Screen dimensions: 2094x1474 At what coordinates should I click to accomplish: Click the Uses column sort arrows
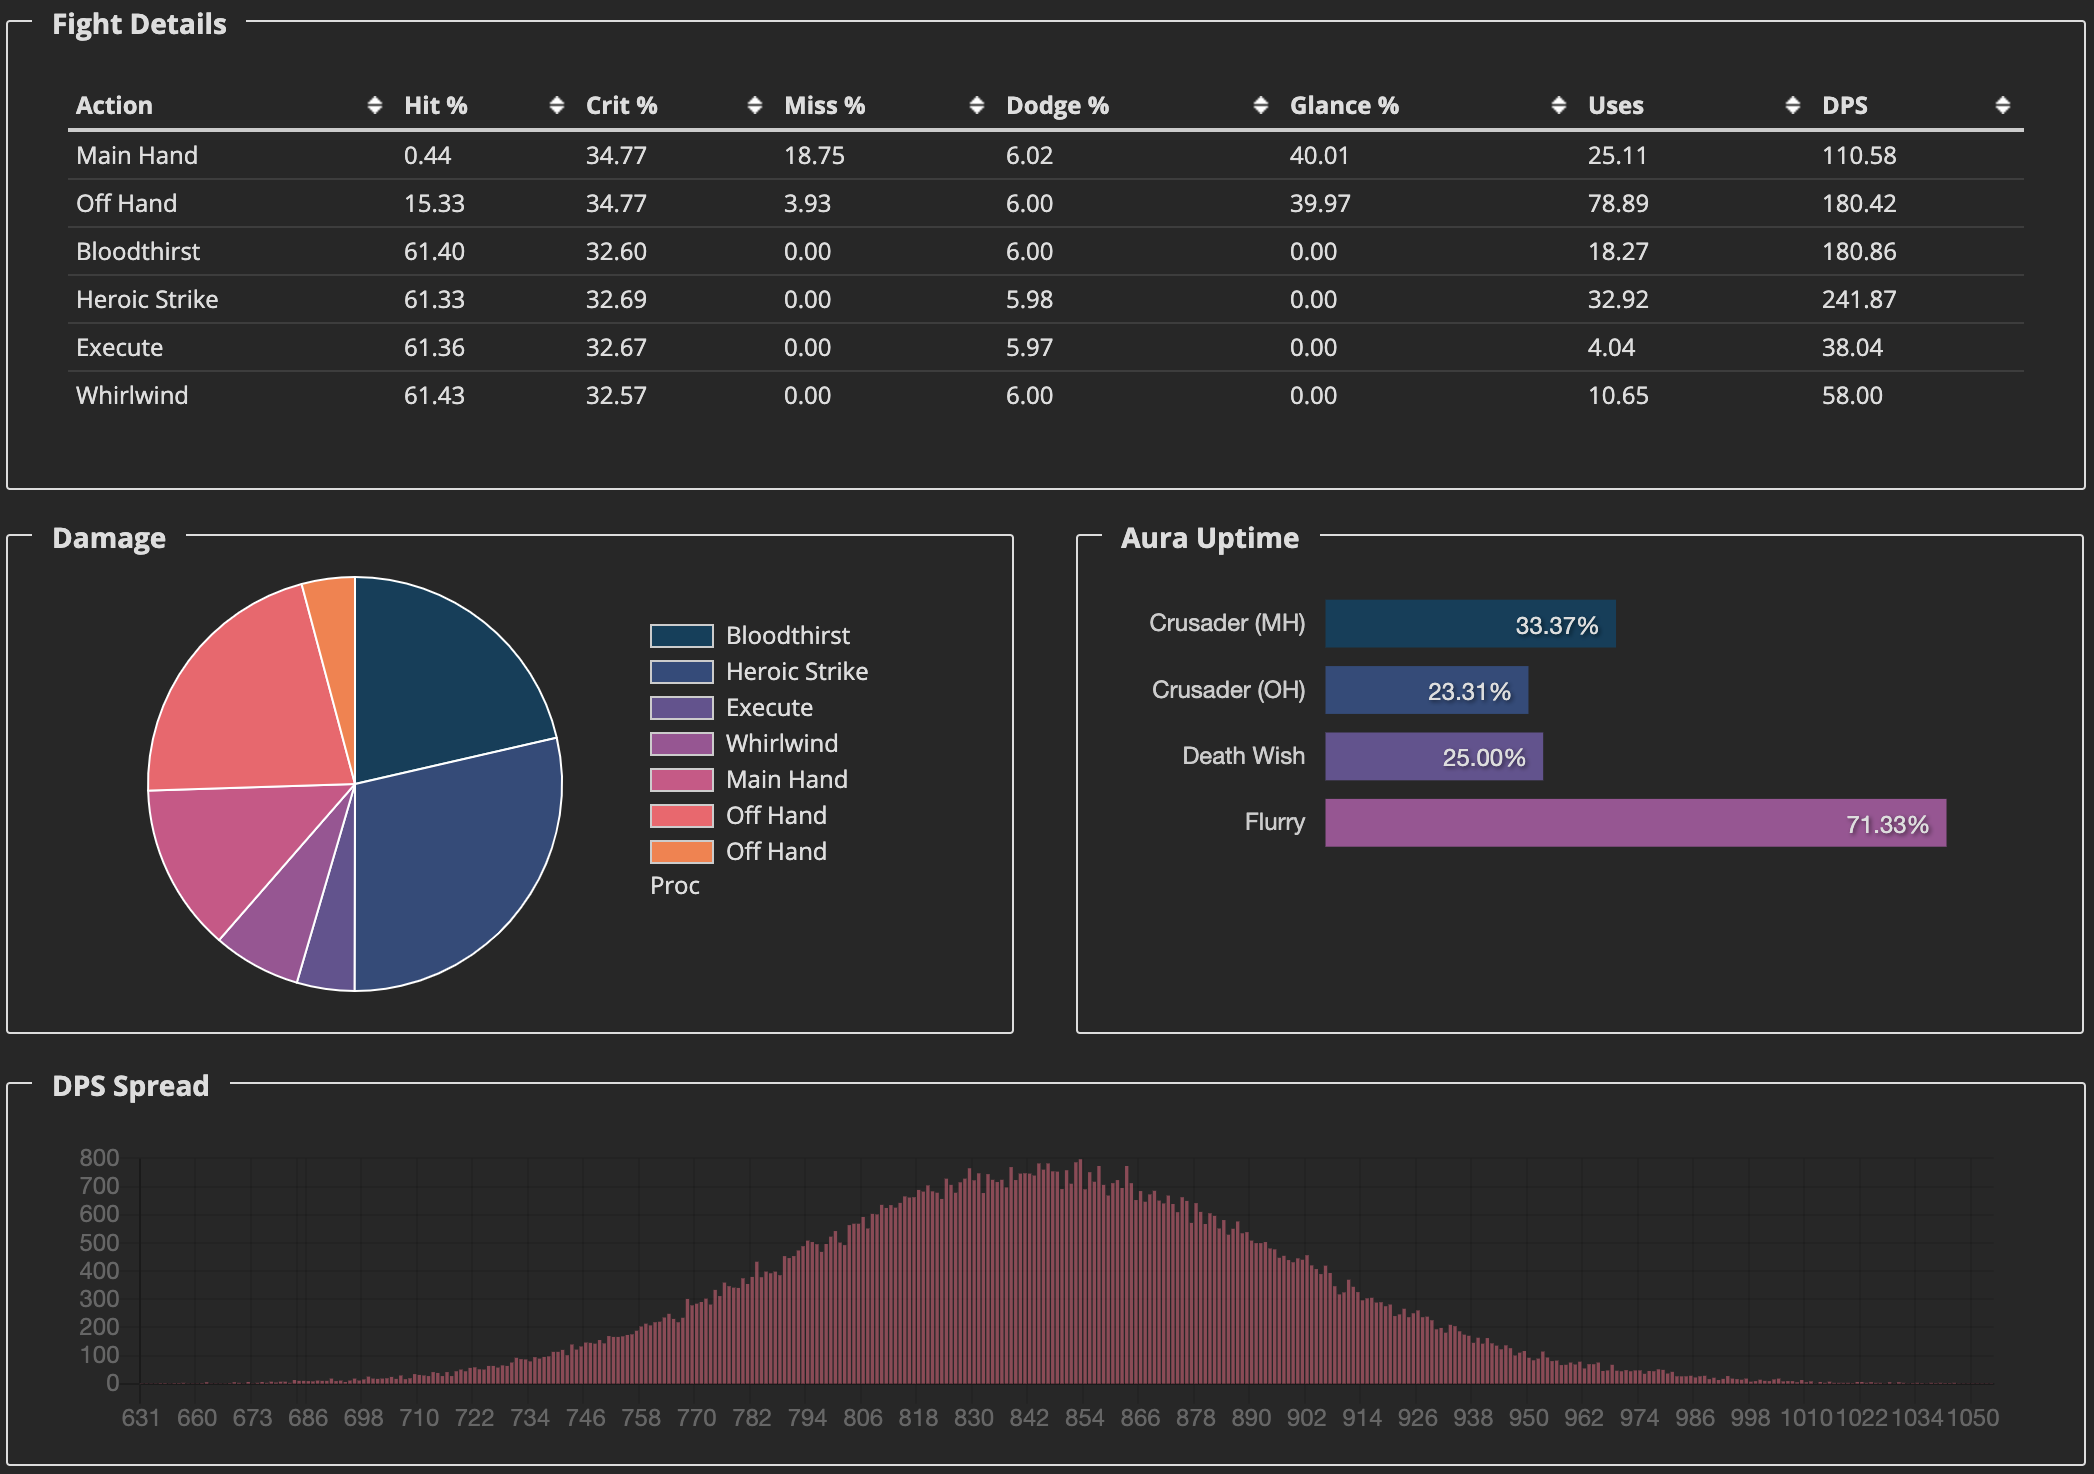pyautogui.click(x=1793, y=105)
